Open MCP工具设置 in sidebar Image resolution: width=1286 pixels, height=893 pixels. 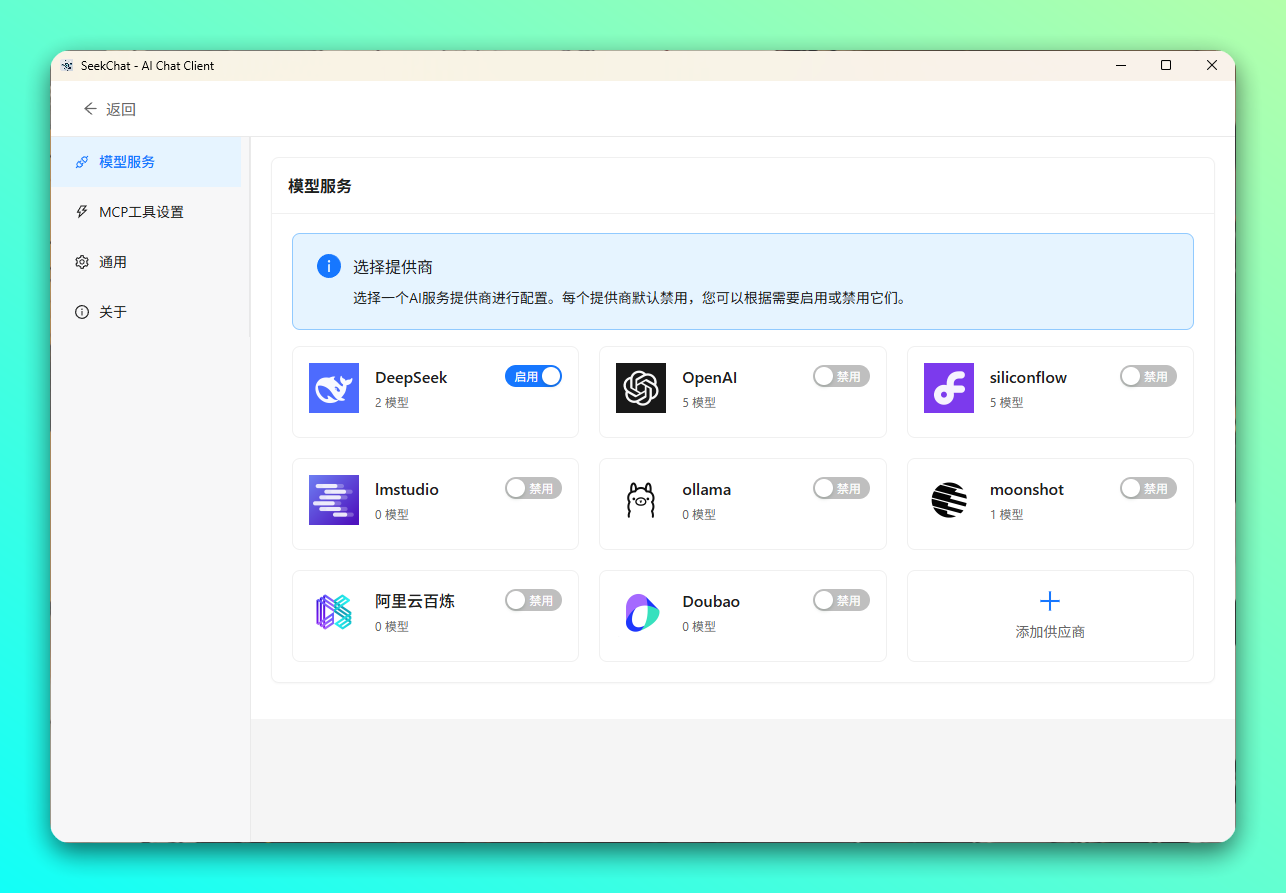pyautogui.click(x=146, y=212)
